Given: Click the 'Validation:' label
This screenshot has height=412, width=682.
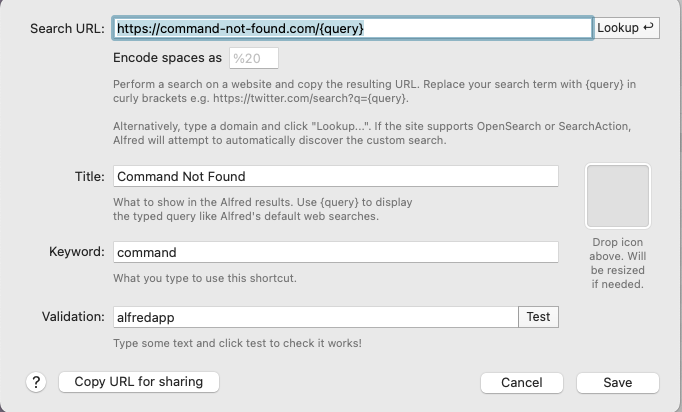Looking at the screenshot, I should pos(73,317).
